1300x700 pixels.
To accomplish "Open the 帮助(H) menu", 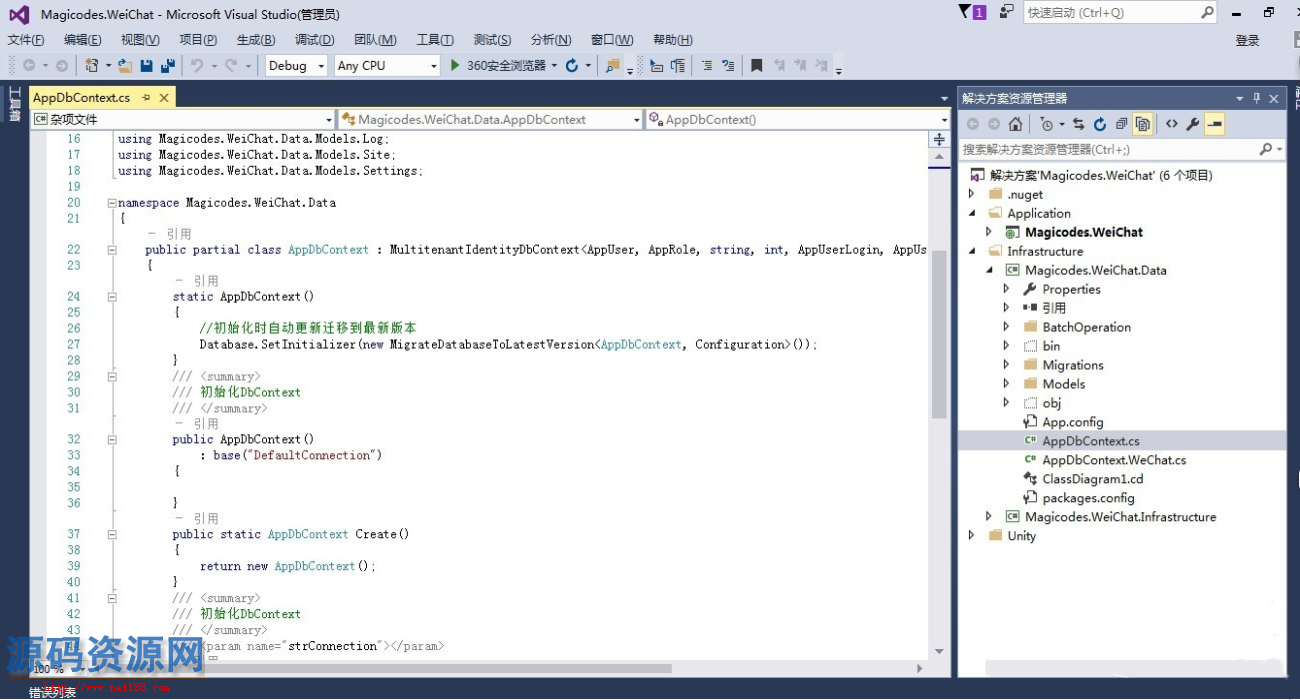I will [x=673, y=40].
